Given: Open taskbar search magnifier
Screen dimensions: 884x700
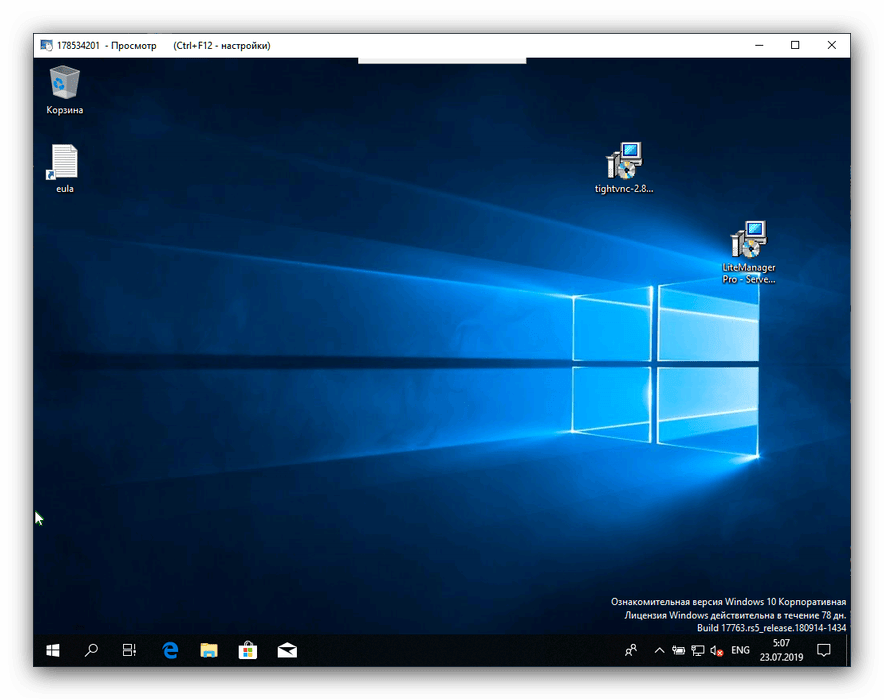Looking at the screenshot, I should (x=91, y=650).
